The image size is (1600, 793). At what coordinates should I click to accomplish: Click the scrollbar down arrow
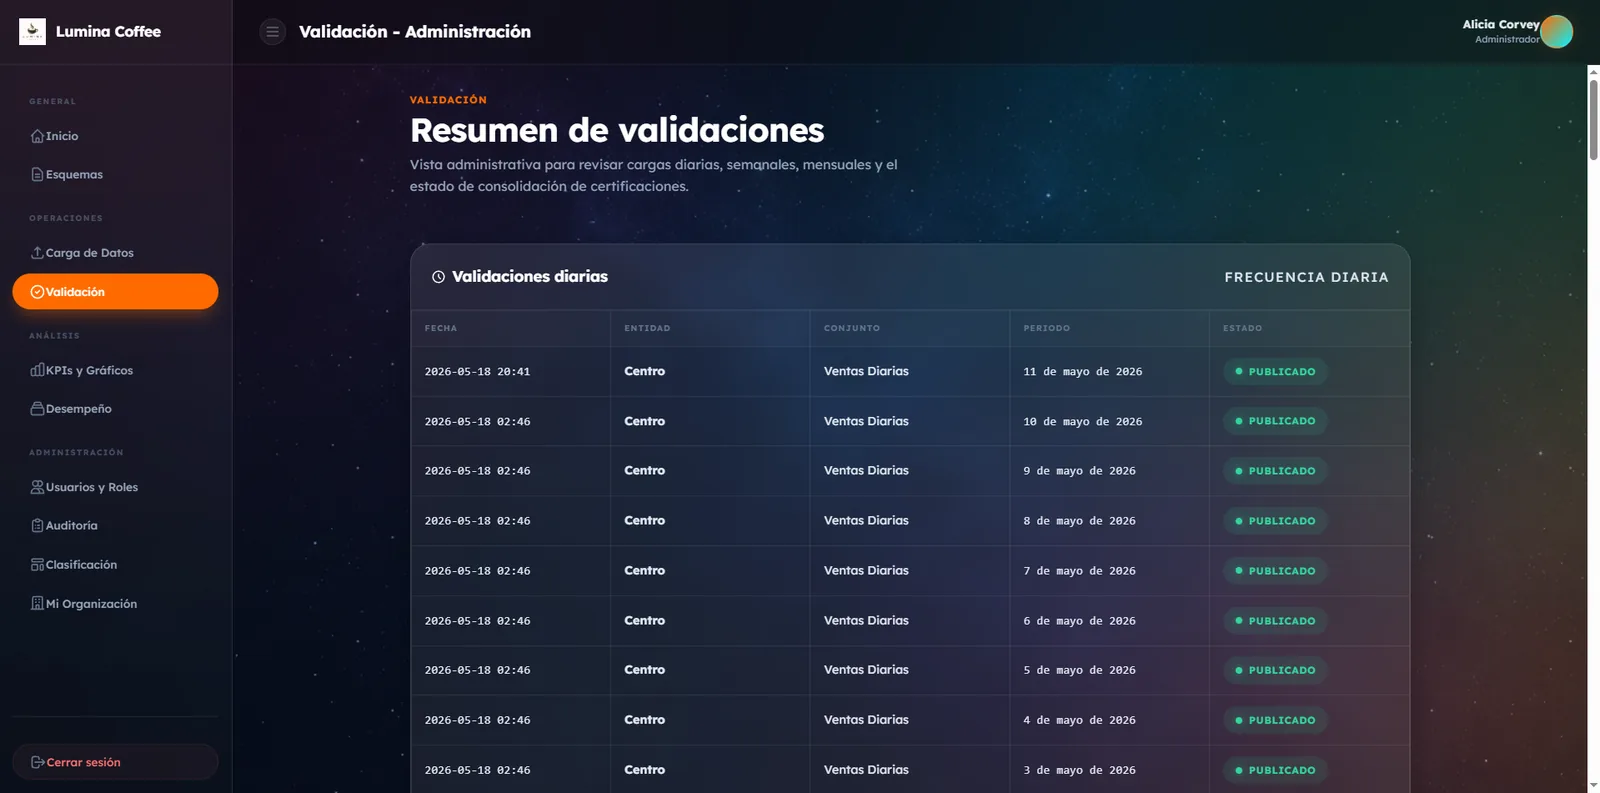pos(1594,786)
